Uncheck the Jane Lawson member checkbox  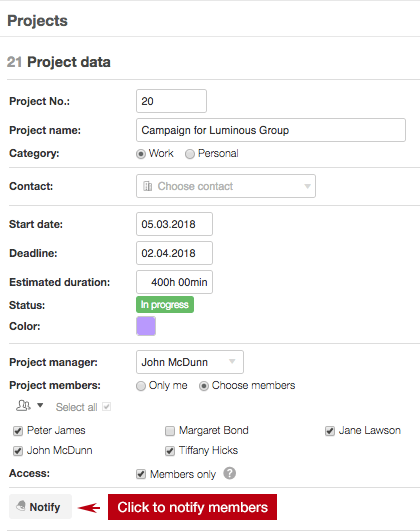[x=330, y=431]
